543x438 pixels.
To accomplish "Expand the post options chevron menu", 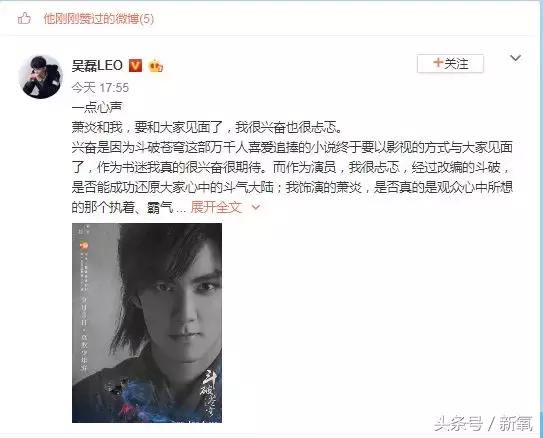I will 515,58.
